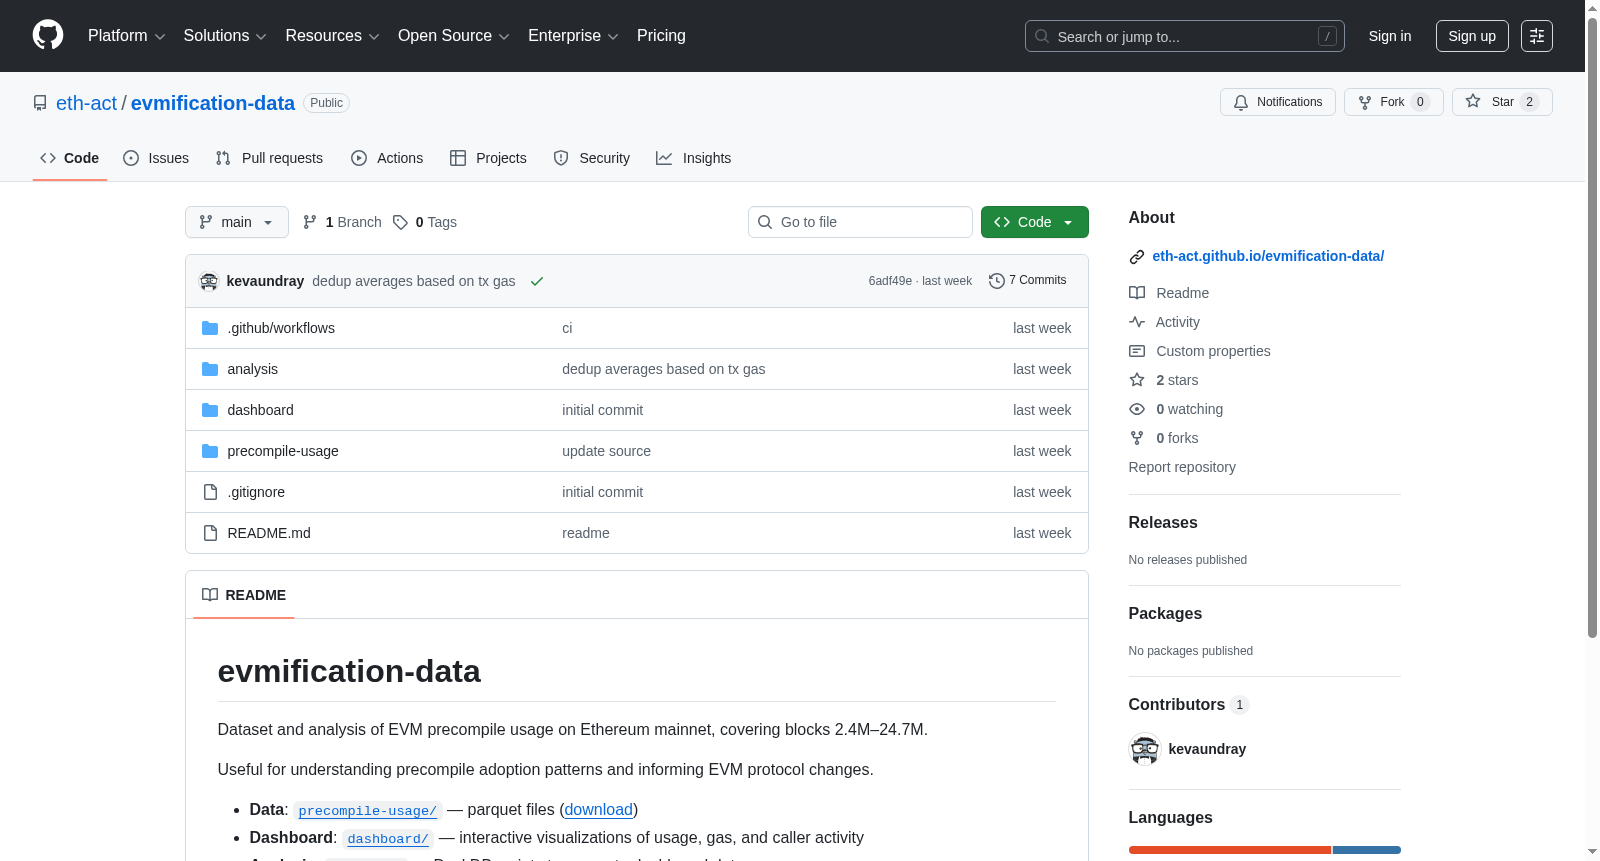Click the eye icon beside watching
This screenshot has width=1600, height=861.
pos(1137,409)
